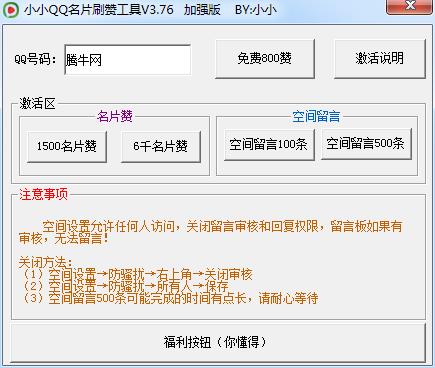
Task: Focus the QQ号码 input field
Action: (x=128, y=60)
